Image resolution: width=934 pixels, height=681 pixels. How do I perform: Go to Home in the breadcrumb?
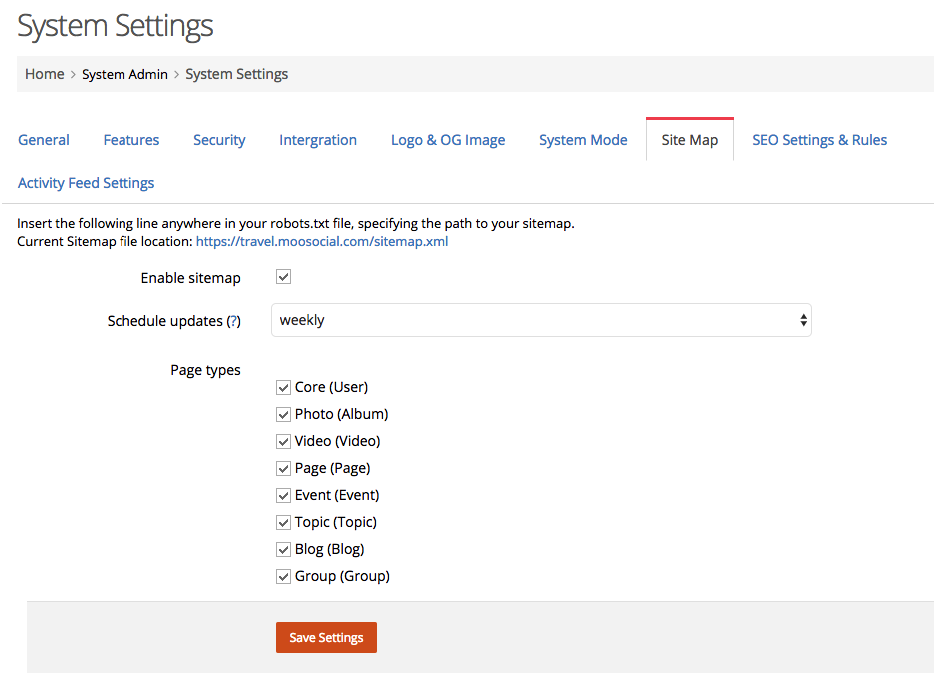pyautogui.click(x=45, y=74)
